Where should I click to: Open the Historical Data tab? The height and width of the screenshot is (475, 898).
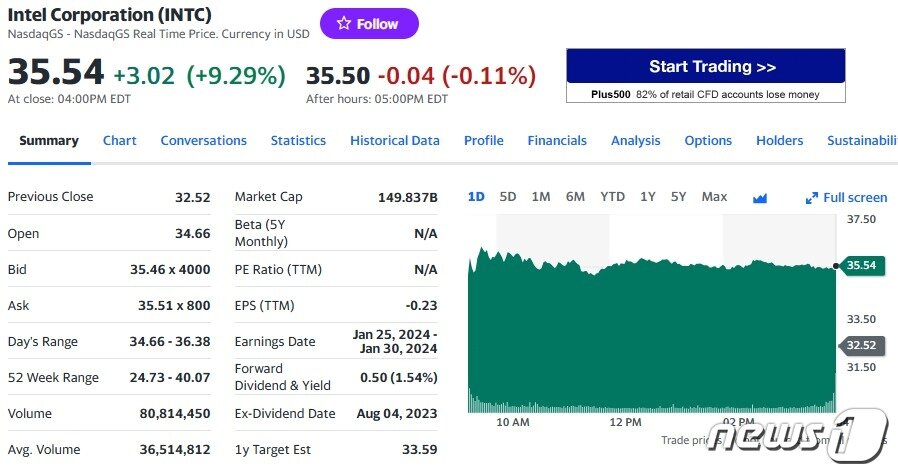point(395,141)
